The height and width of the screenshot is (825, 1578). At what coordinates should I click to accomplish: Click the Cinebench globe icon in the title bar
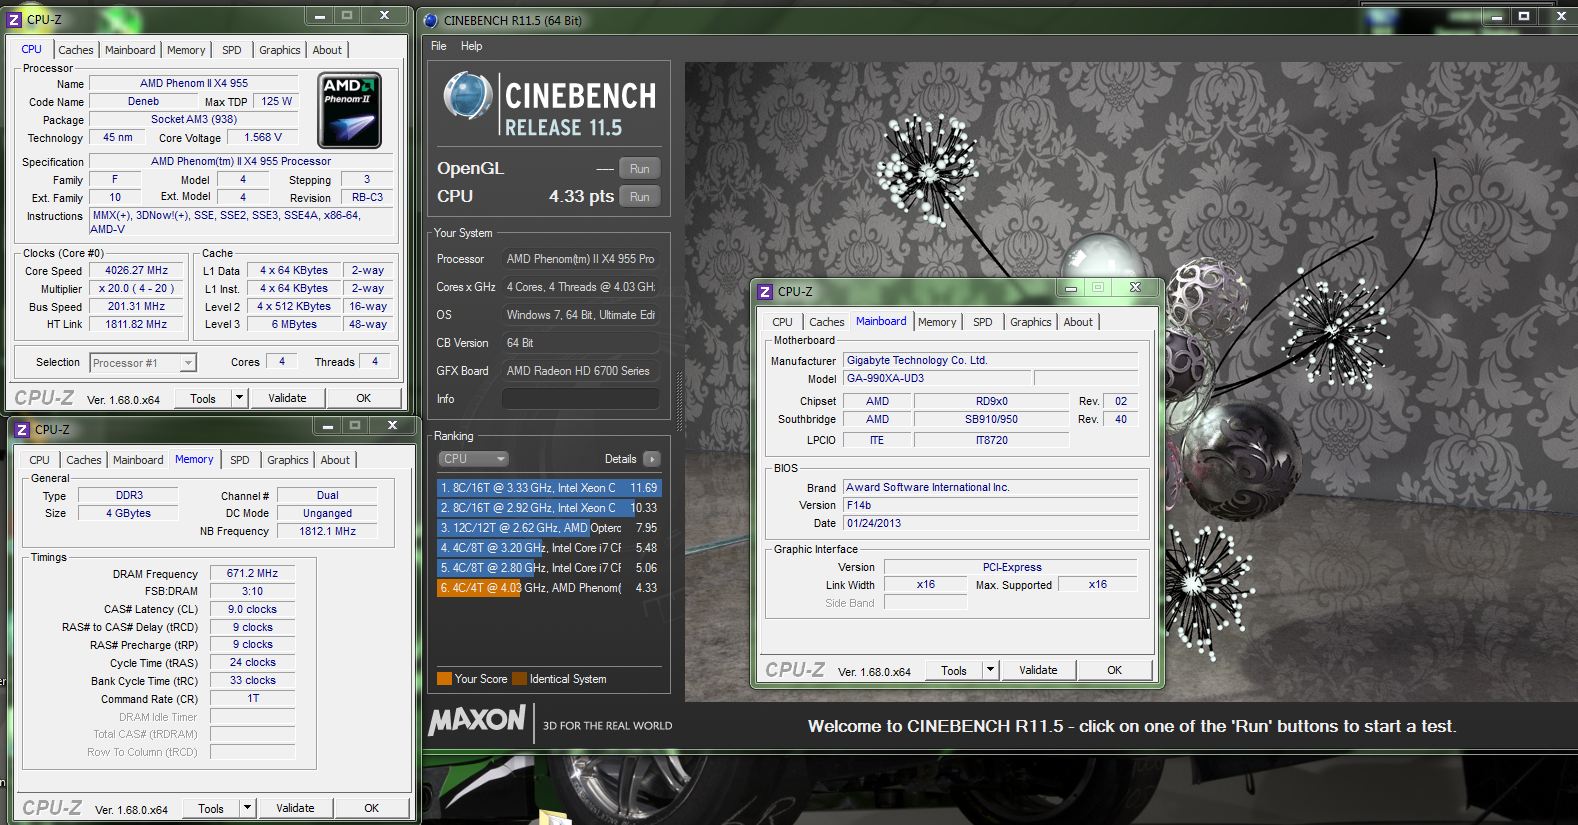point(431,20)
